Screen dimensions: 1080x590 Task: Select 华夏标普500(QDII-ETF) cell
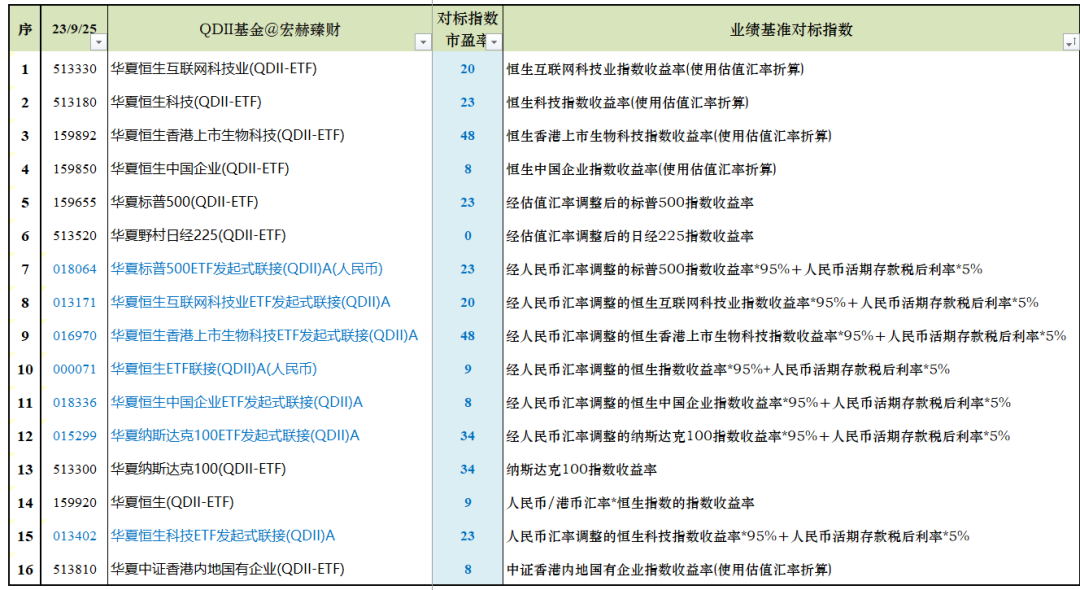tap(270, 202)
